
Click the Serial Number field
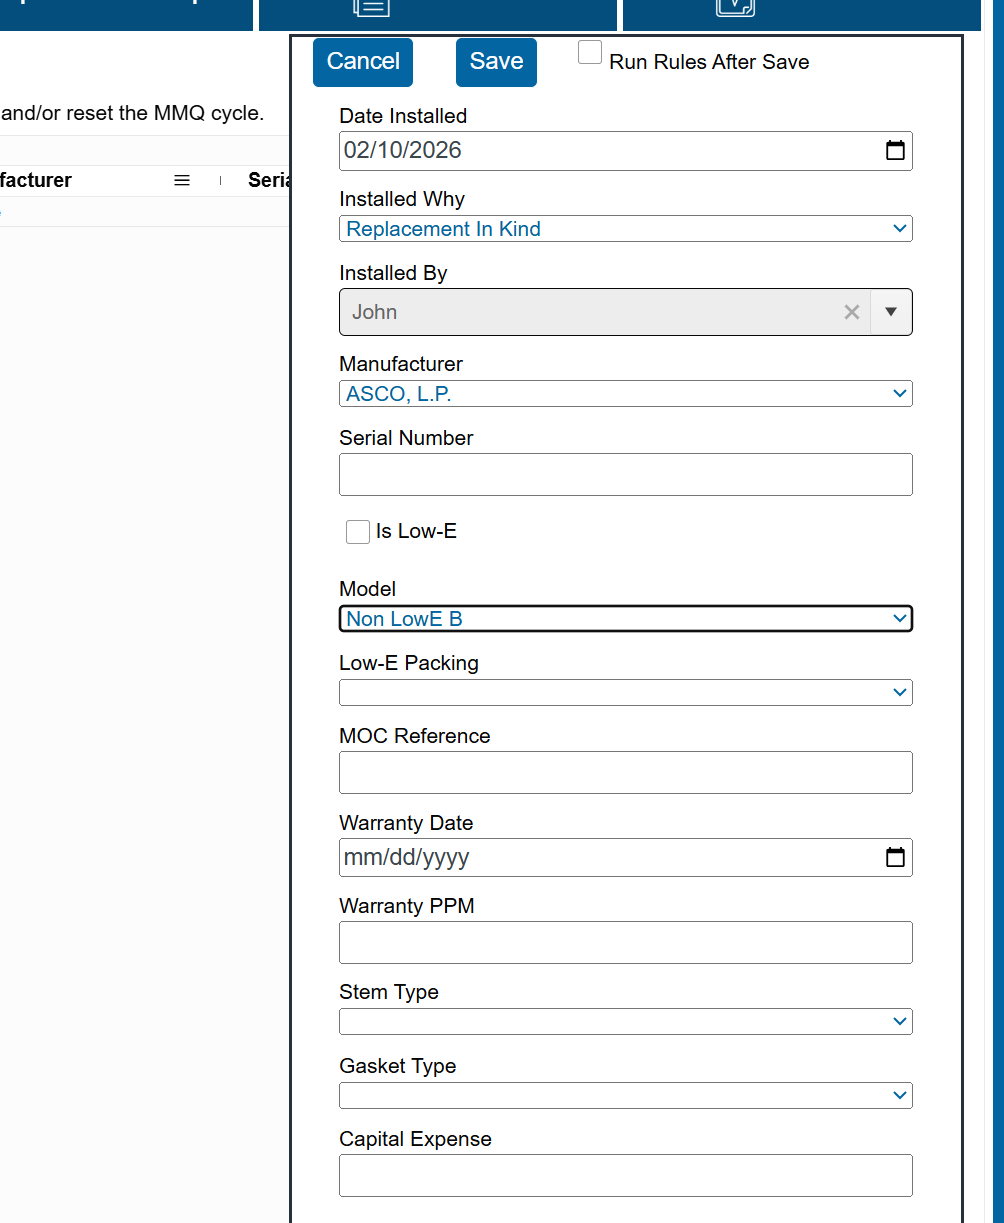coord(626,475)
